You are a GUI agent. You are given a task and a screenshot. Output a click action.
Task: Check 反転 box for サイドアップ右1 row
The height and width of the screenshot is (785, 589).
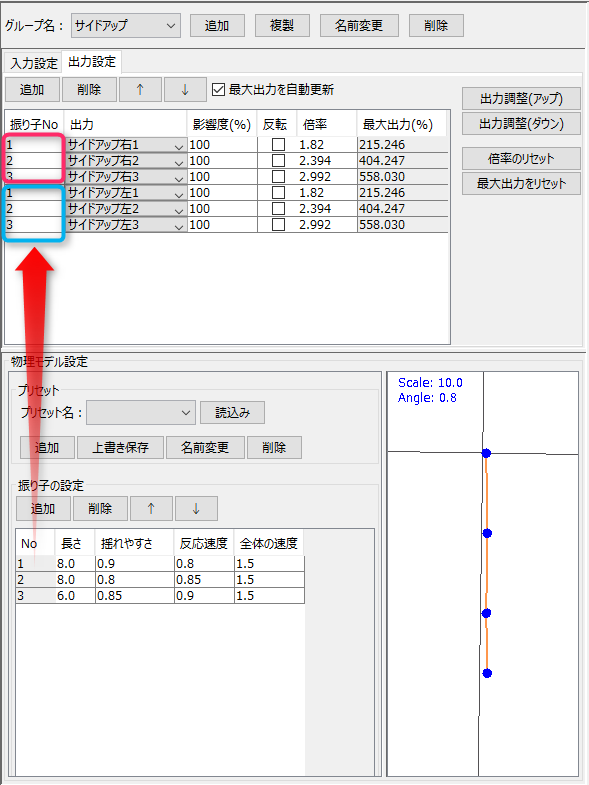[278, 145]
